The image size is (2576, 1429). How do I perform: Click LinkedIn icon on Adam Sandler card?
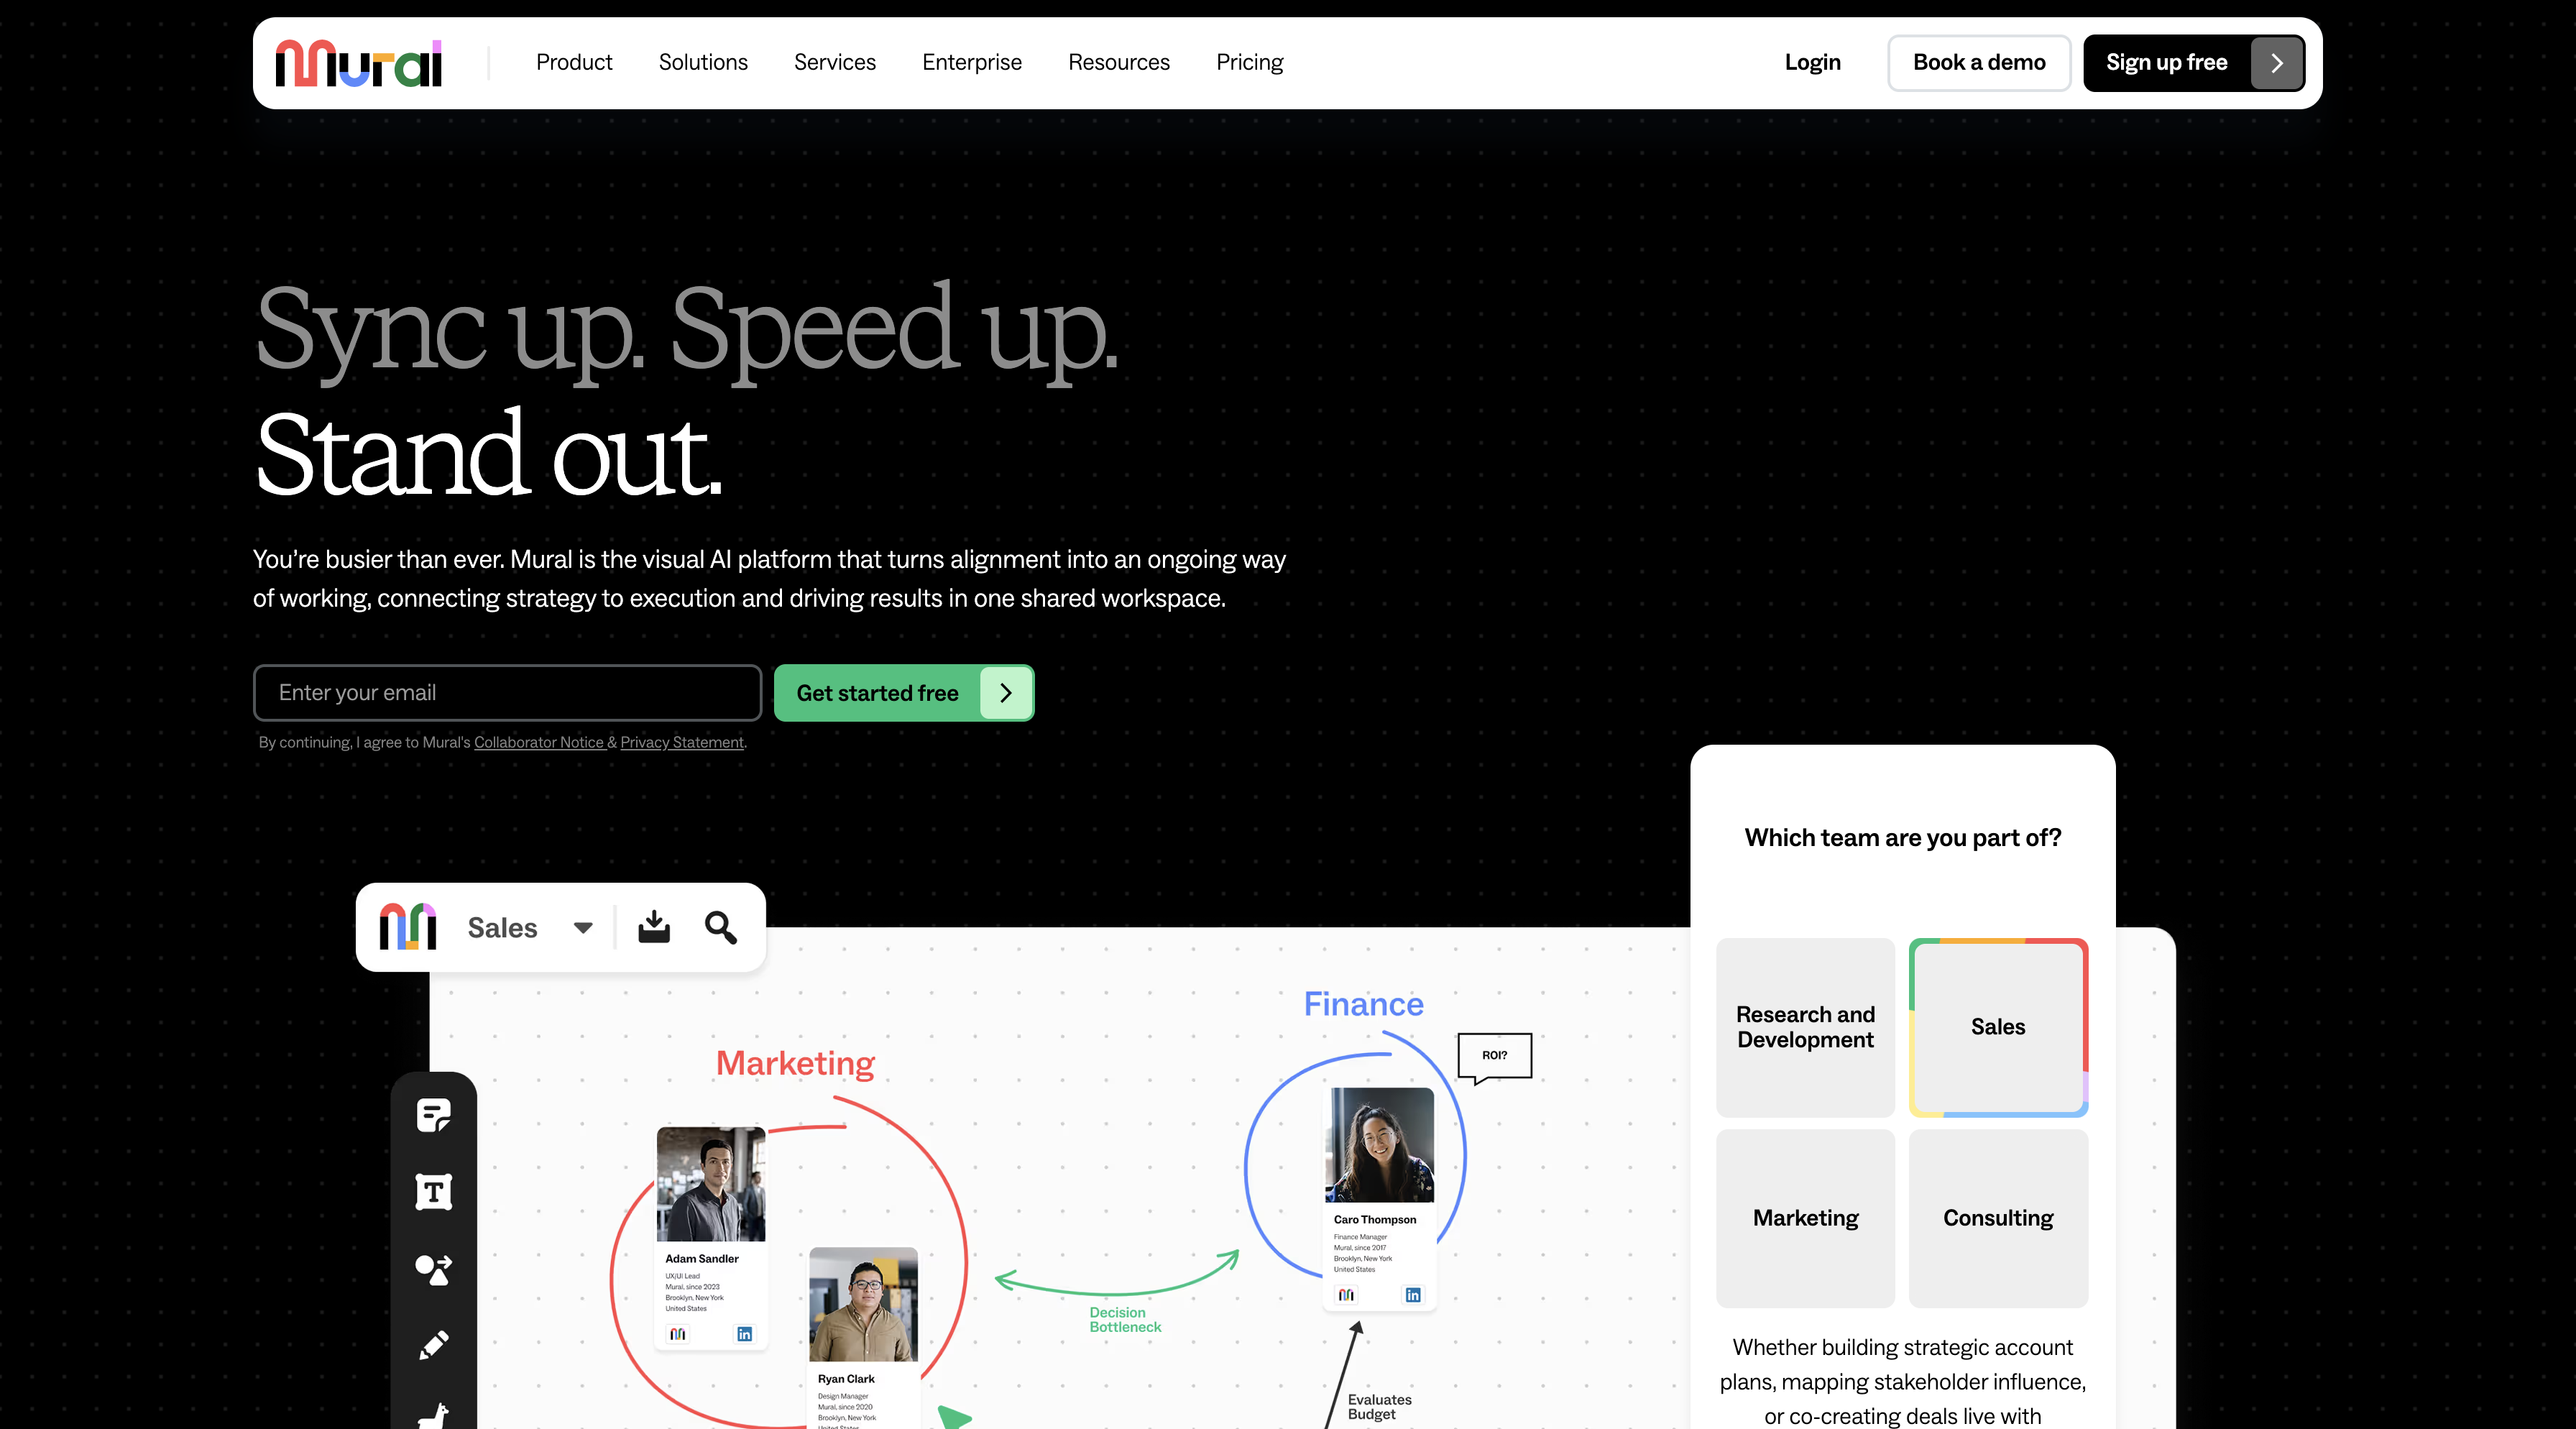[x=744, y=1334]
